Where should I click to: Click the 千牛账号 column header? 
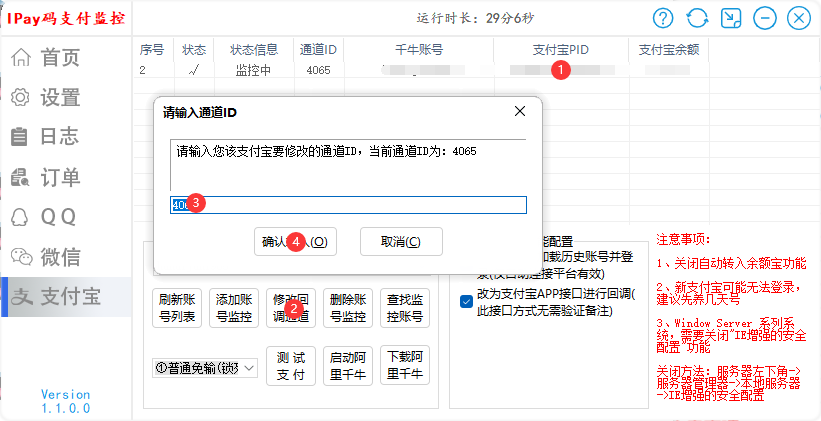pyautogui.click(x=419, y=50)
